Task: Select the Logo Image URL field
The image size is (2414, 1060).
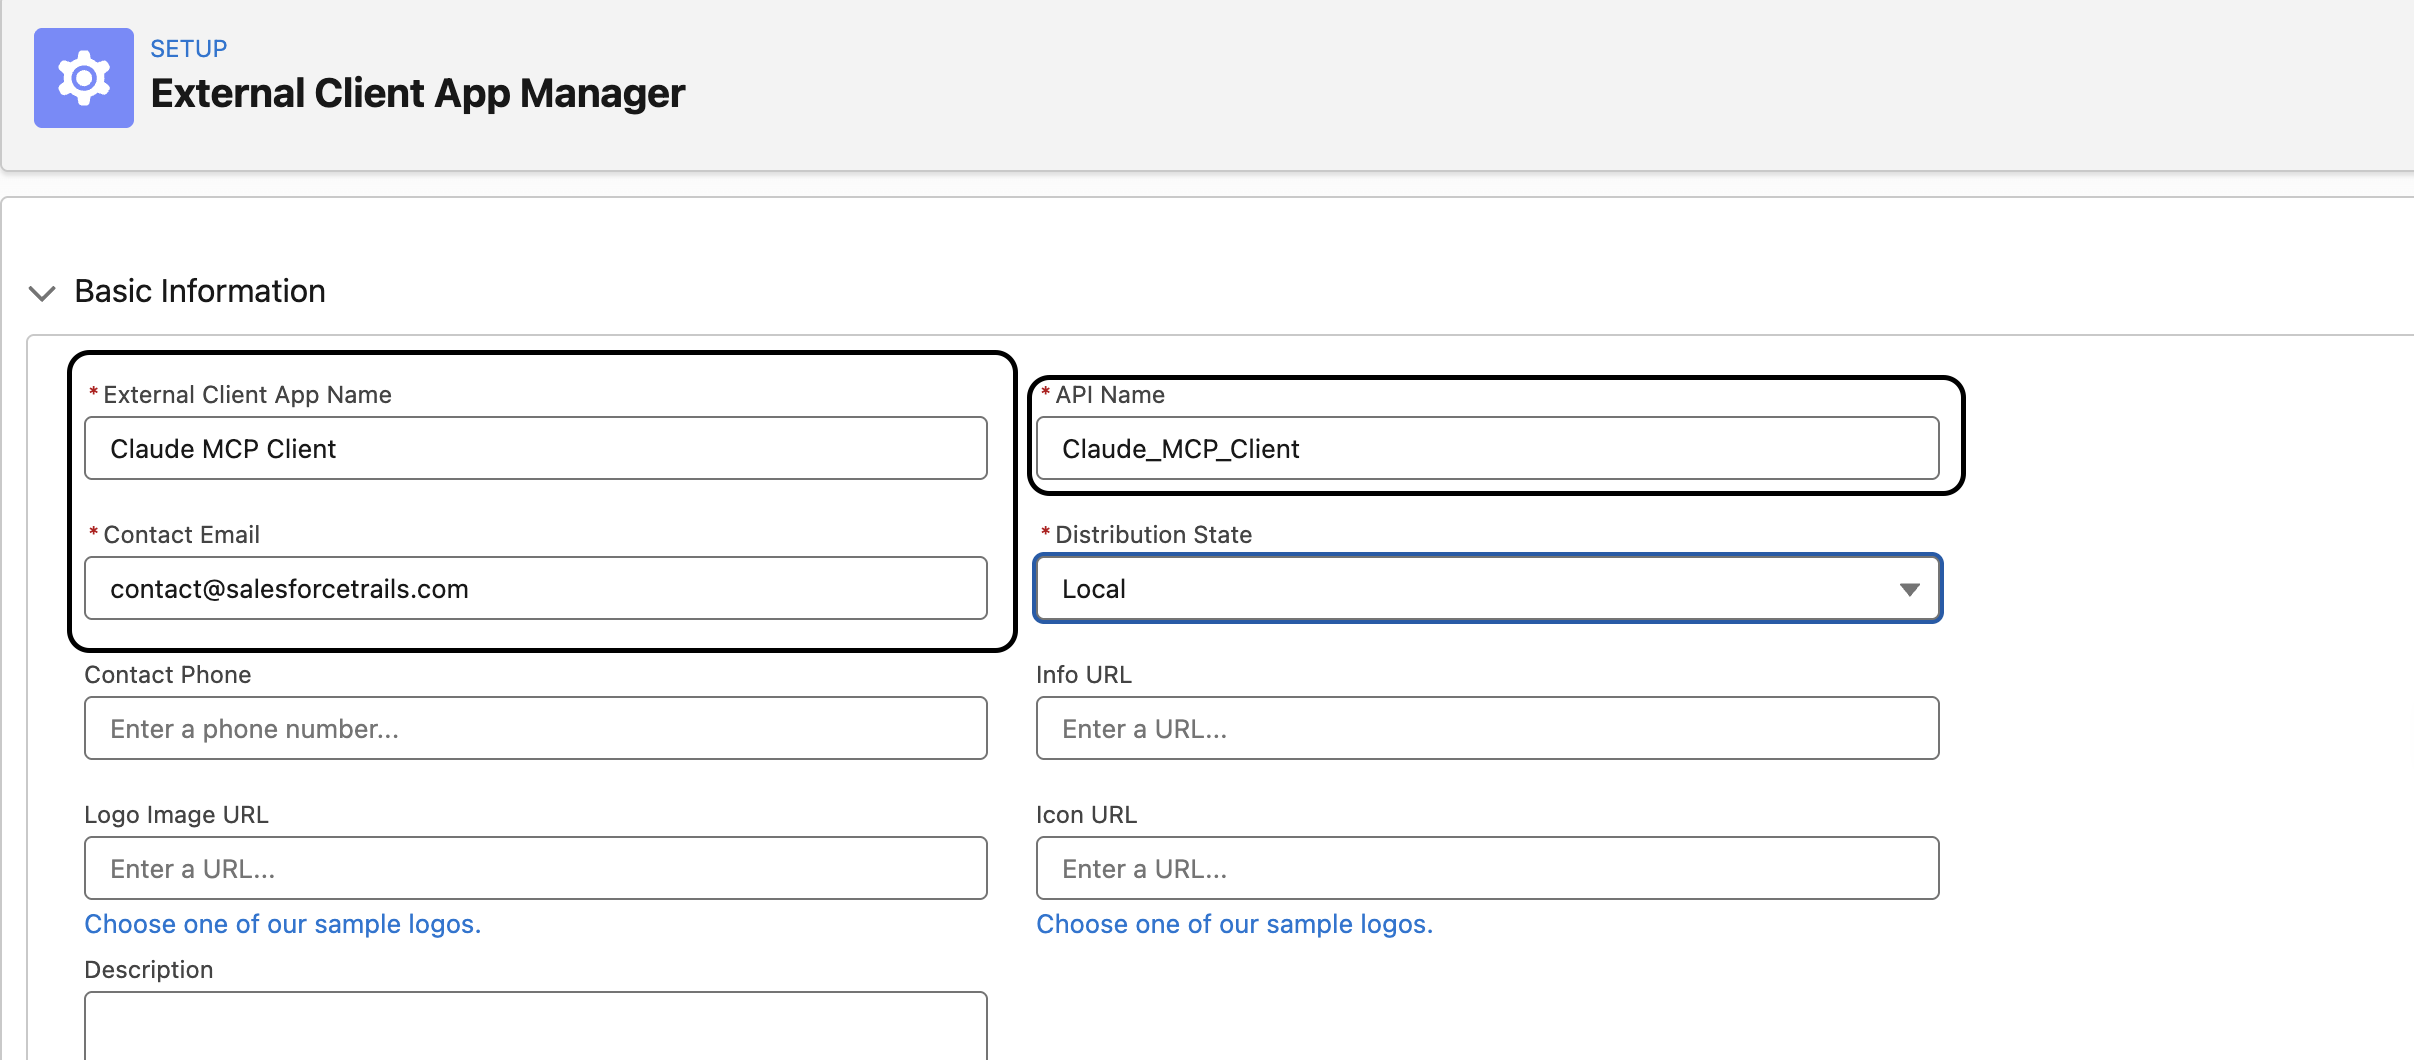Action: (536, 868)
